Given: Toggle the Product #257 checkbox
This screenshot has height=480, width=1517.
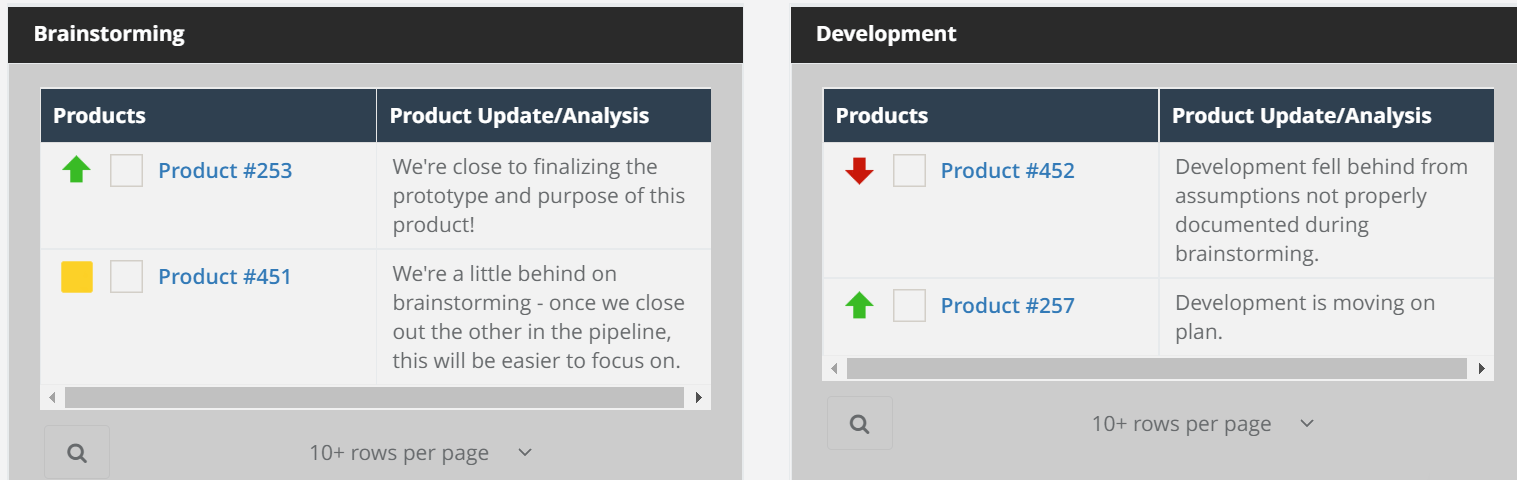Looking at the screenshot, I should (909, 305).
